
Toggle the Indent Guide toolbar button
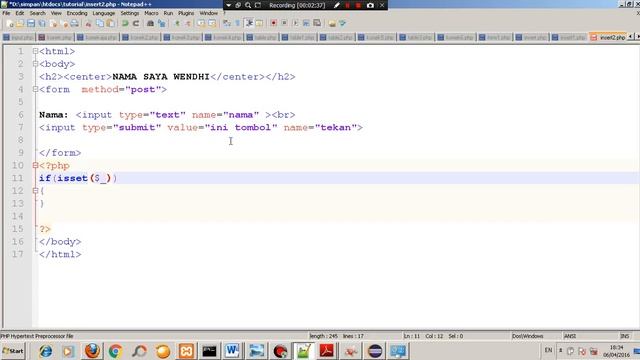[249, 23]
